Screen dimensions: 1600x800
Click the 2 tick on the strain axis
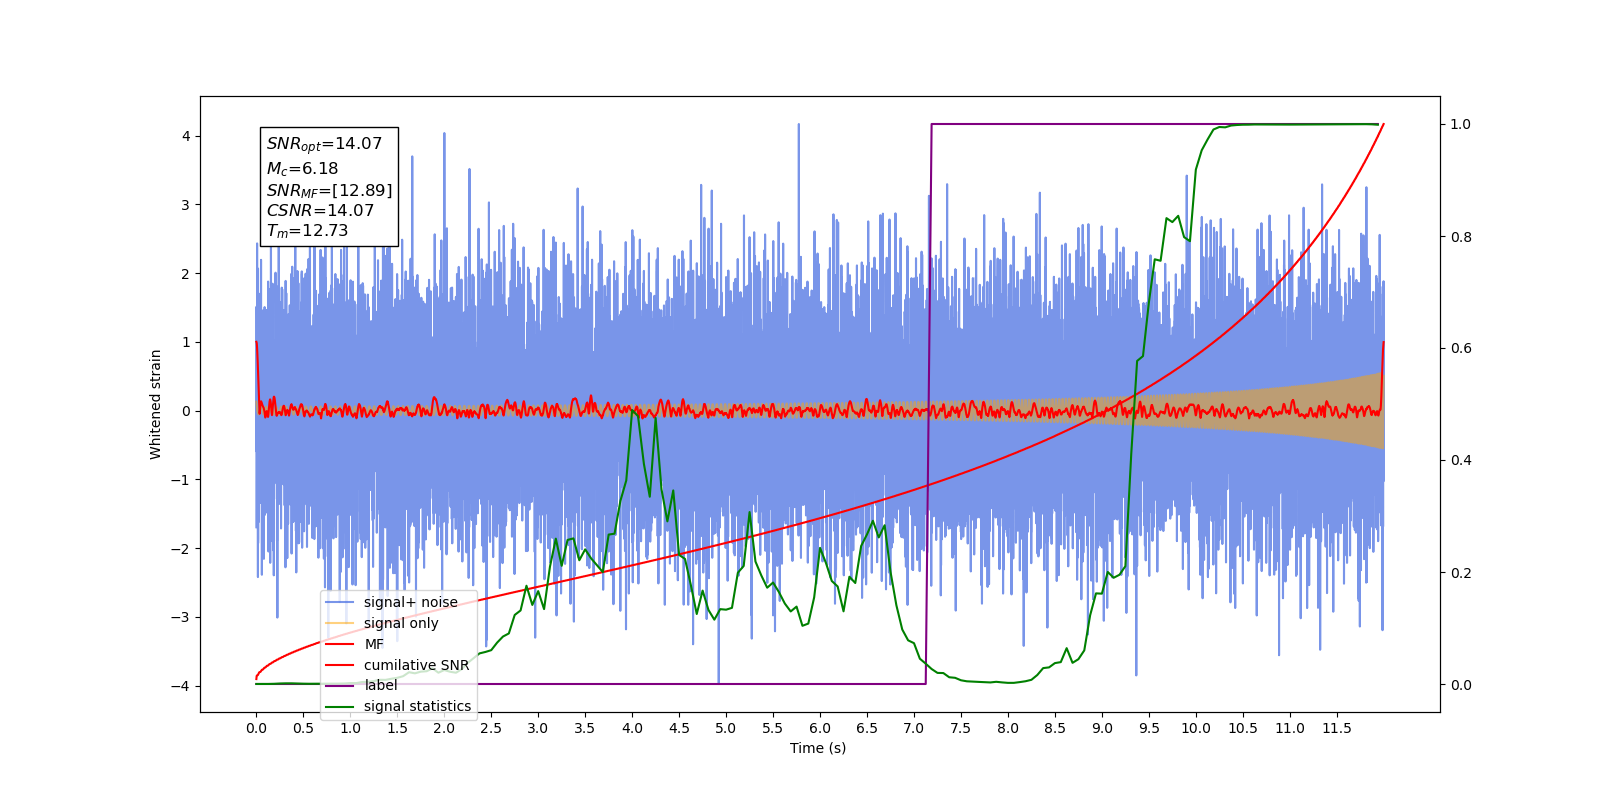click(186, 274)
